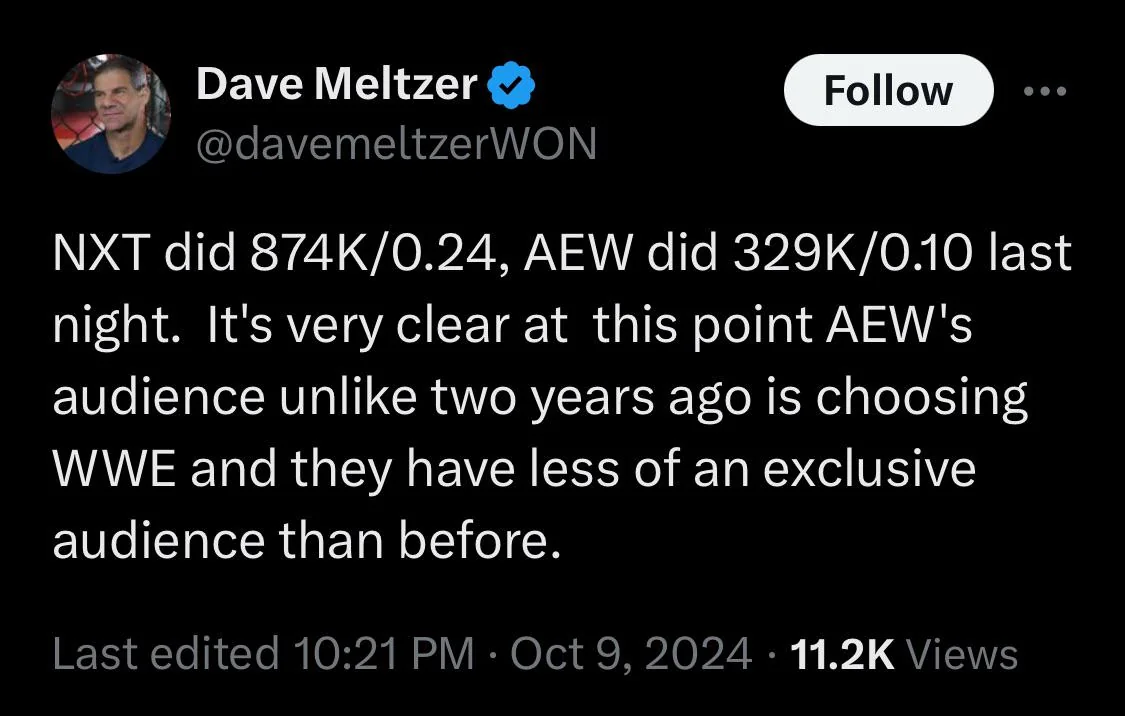Screen dimensions: 1125x716
Task: Click the word AEW's on the second line
Action: [899, 325]
